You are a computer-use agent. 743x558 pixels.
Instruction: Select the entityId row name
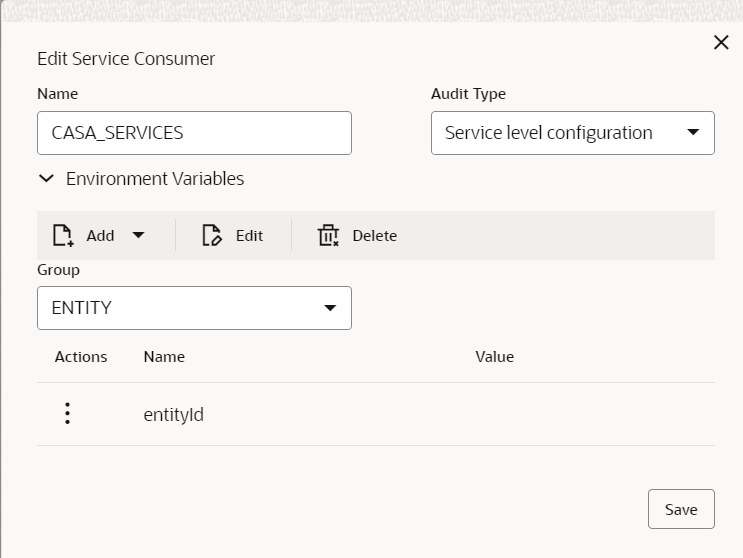pos(174,414)
